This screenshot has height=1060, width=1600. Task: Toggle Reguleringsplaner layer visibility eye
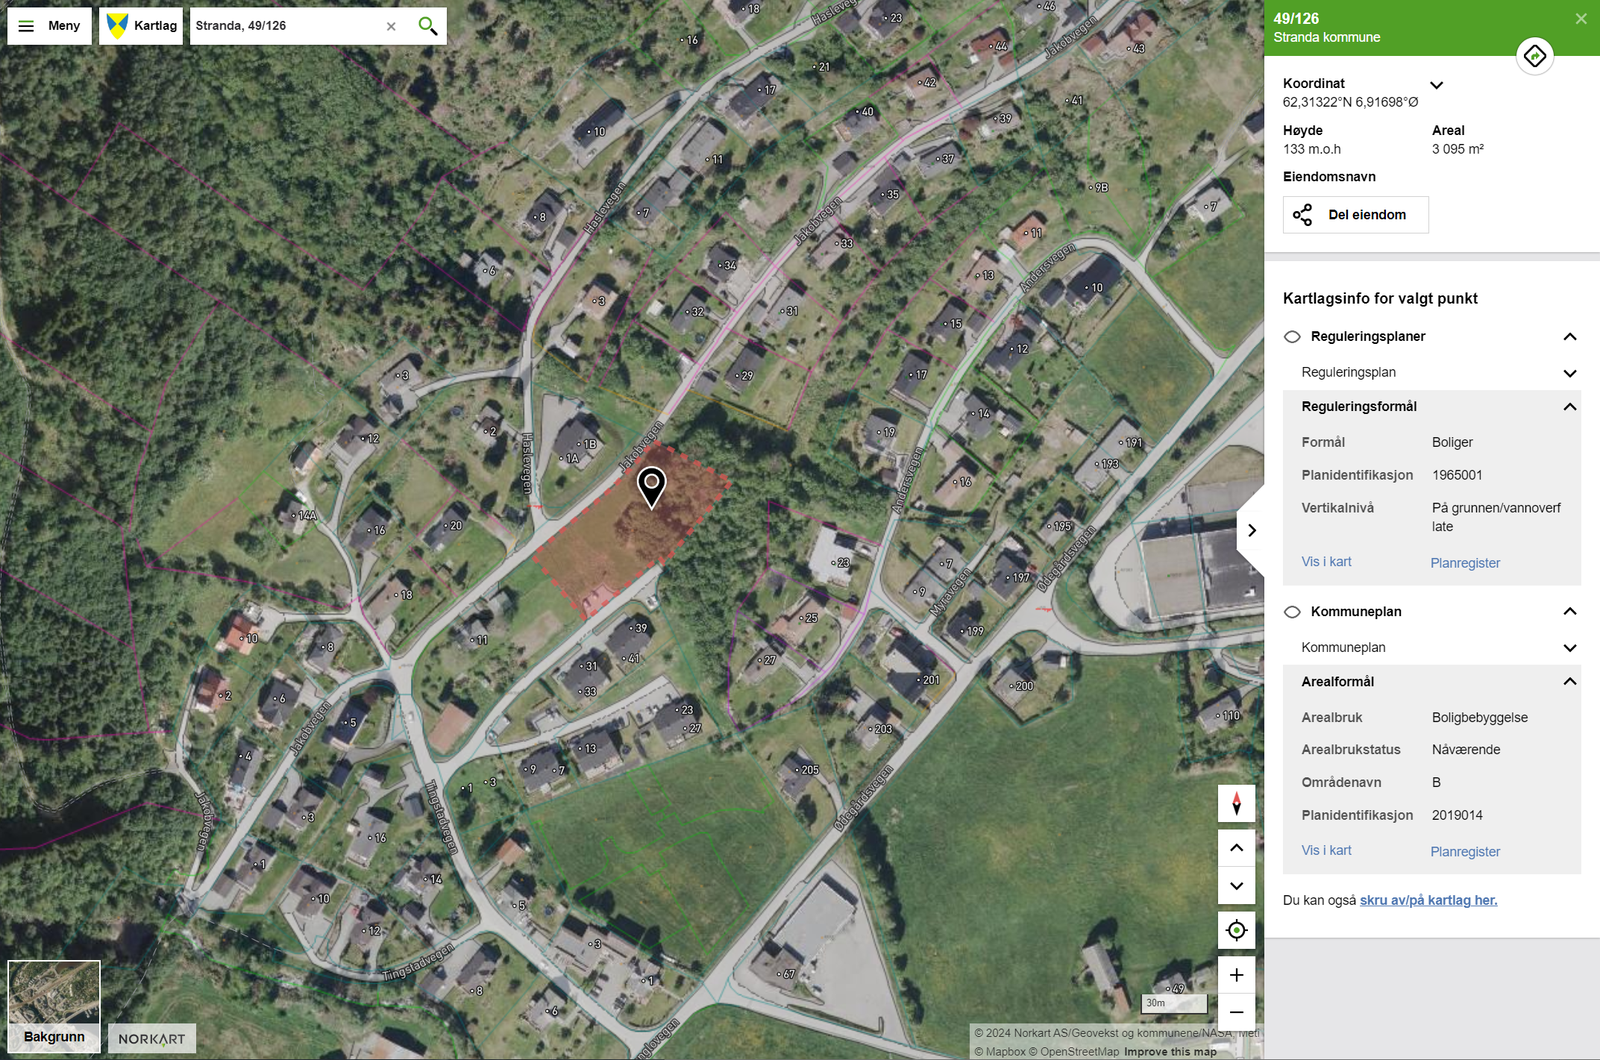click(x=1292, y=337)
